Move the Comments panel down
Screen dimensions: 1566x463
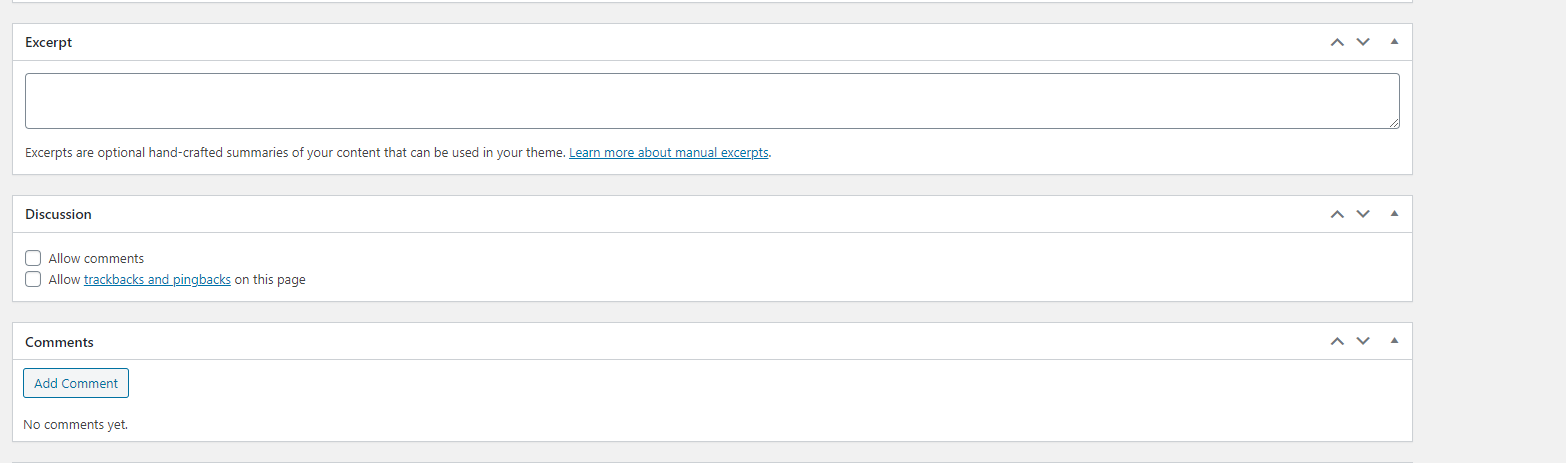click(1362, 341)
